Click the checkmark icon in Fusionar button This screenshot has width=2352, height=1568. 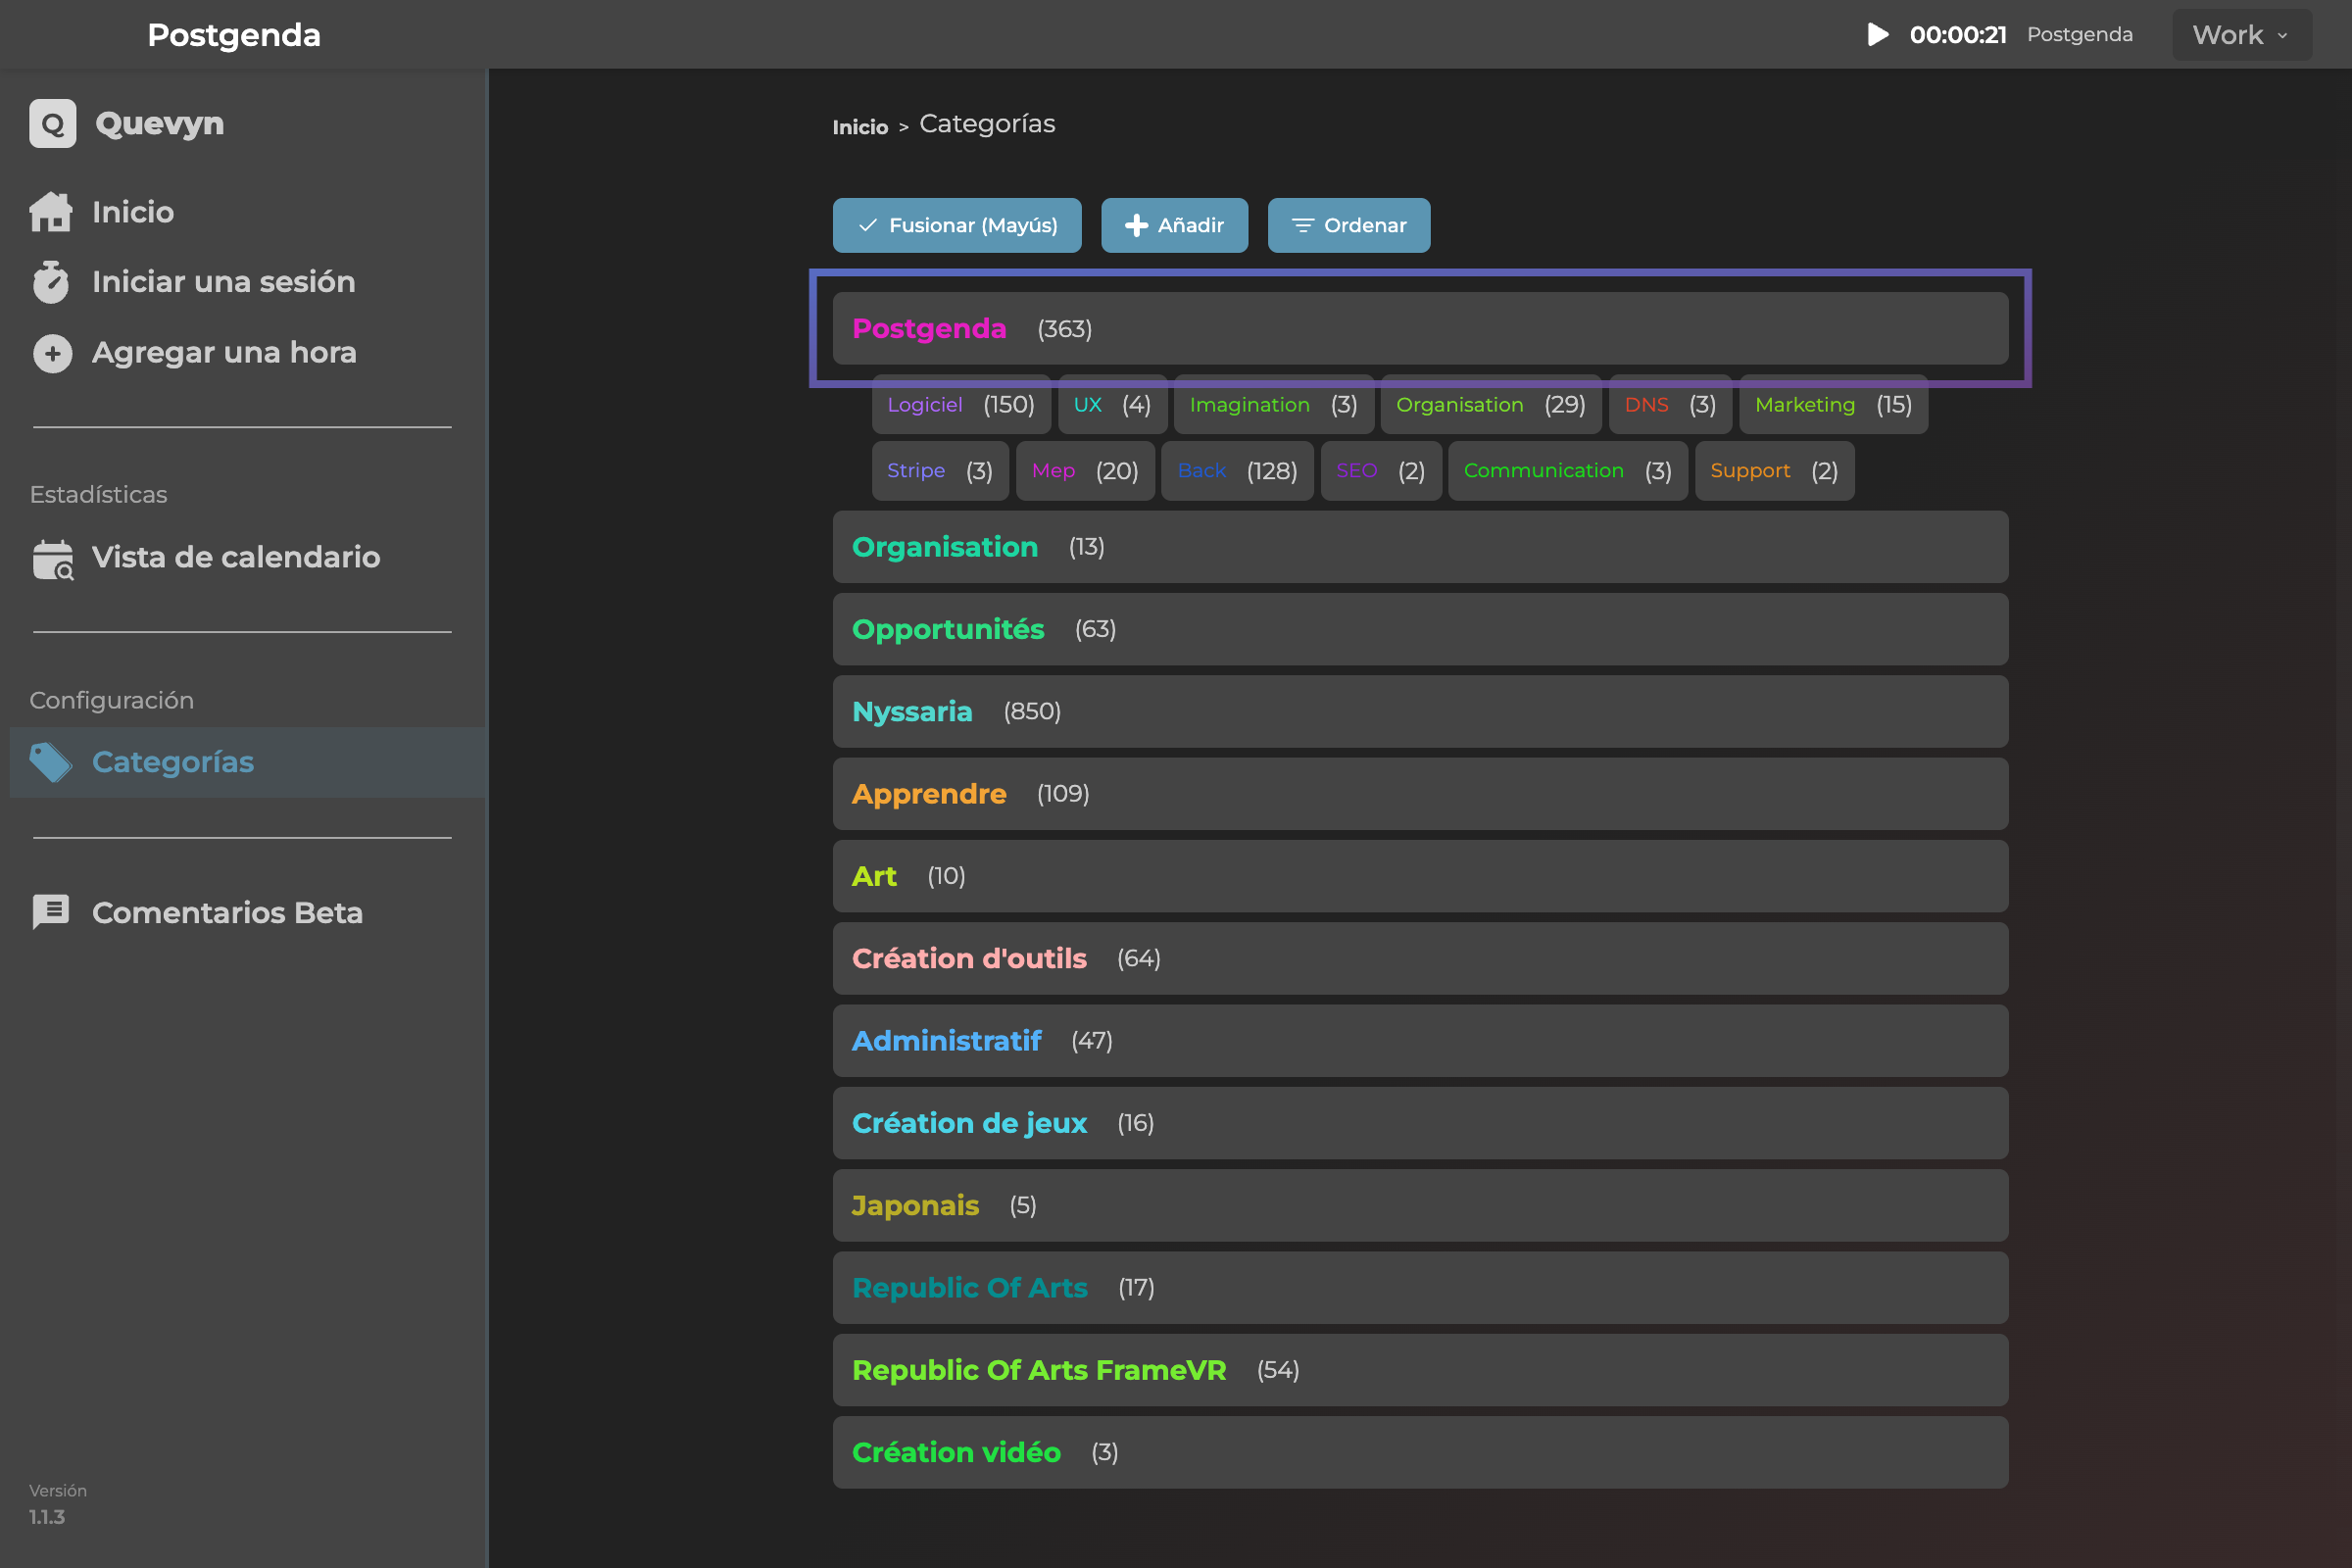[x=868, y=225]
